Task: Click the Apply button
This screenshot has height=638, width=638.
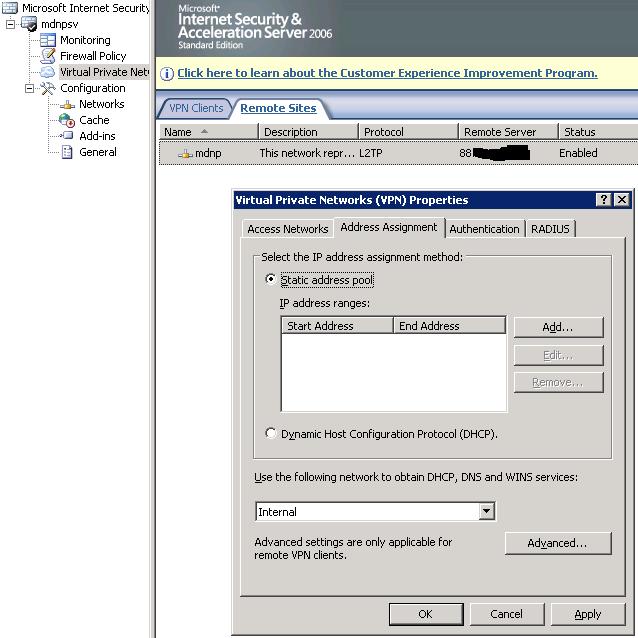Action: pyautogui.click(x=588, y=614)
